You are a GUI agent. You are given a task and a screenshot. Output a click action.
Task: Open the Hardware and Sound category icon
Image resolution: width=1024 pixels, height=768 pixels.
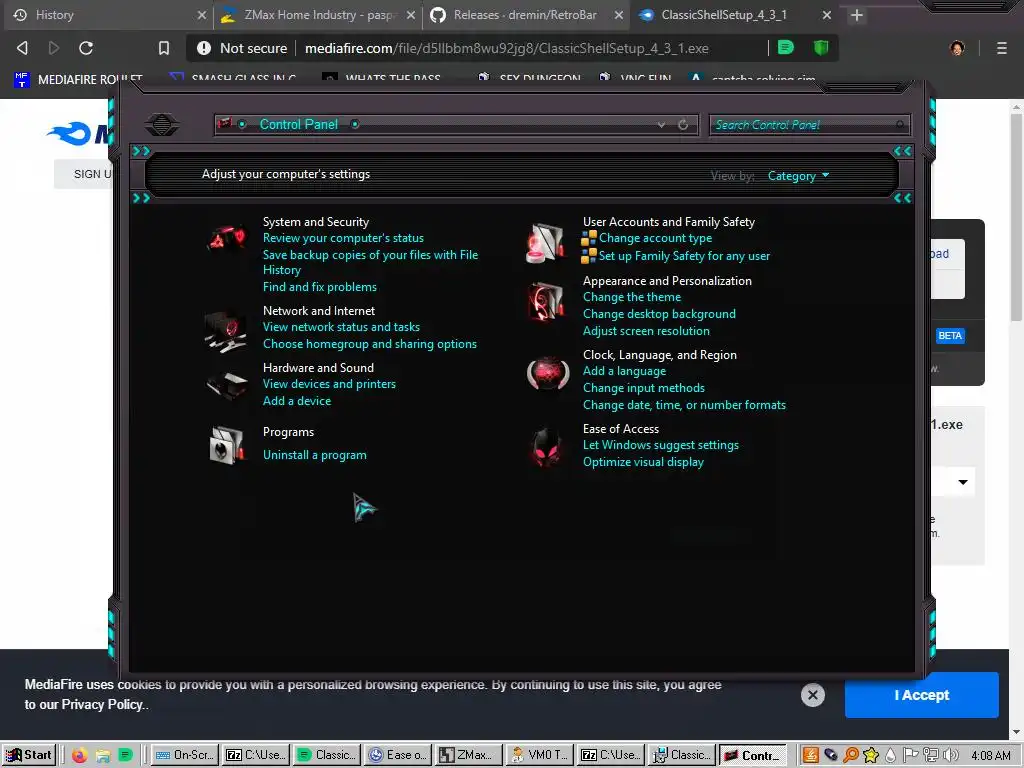[227, 385]
